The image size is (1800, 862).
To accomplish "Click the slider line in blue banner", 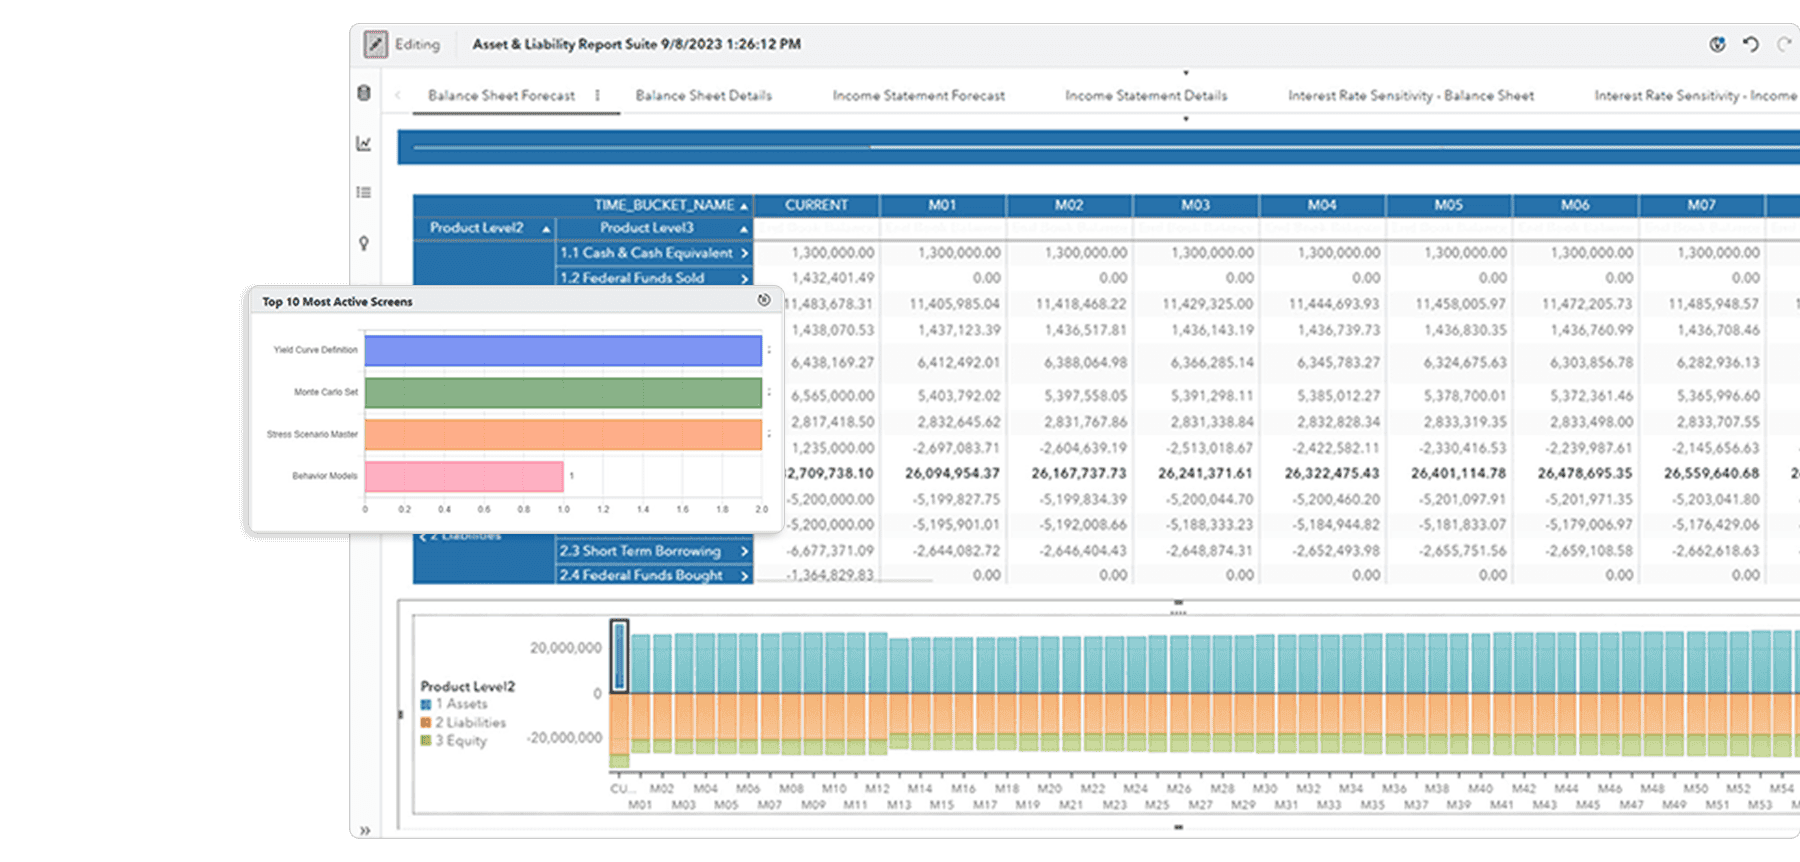I will 1106,147.
